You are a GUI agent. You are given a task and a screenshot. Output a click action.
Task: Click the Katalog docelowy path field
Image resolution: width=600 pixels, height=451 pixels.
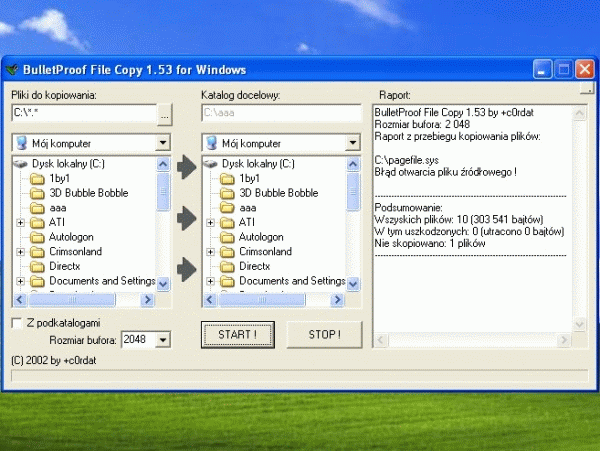point(281,113)
